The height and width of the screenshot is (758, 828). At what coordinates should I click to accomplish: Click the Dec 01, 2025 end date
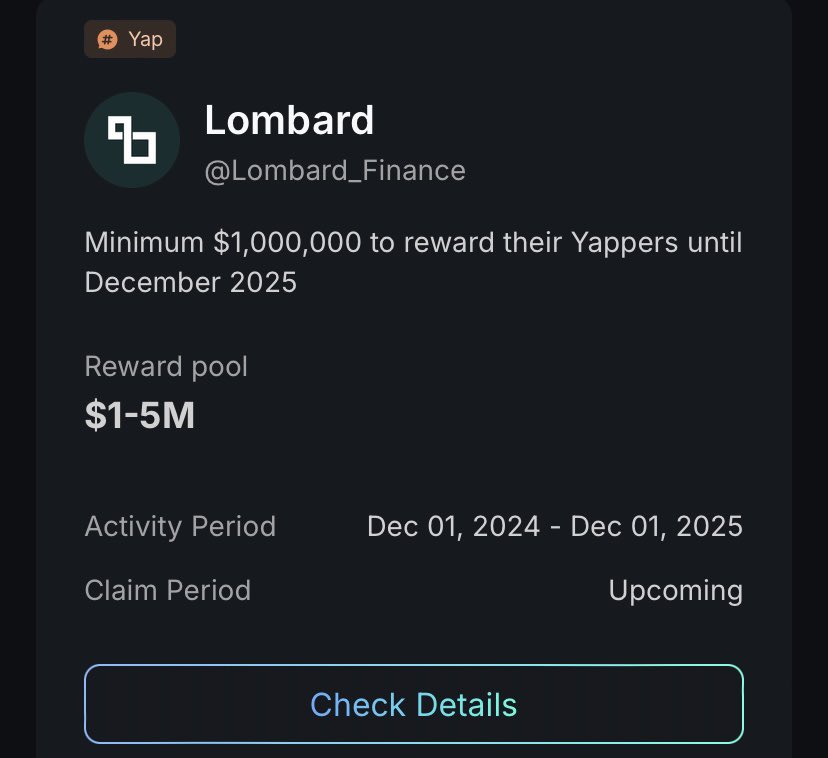657,527
